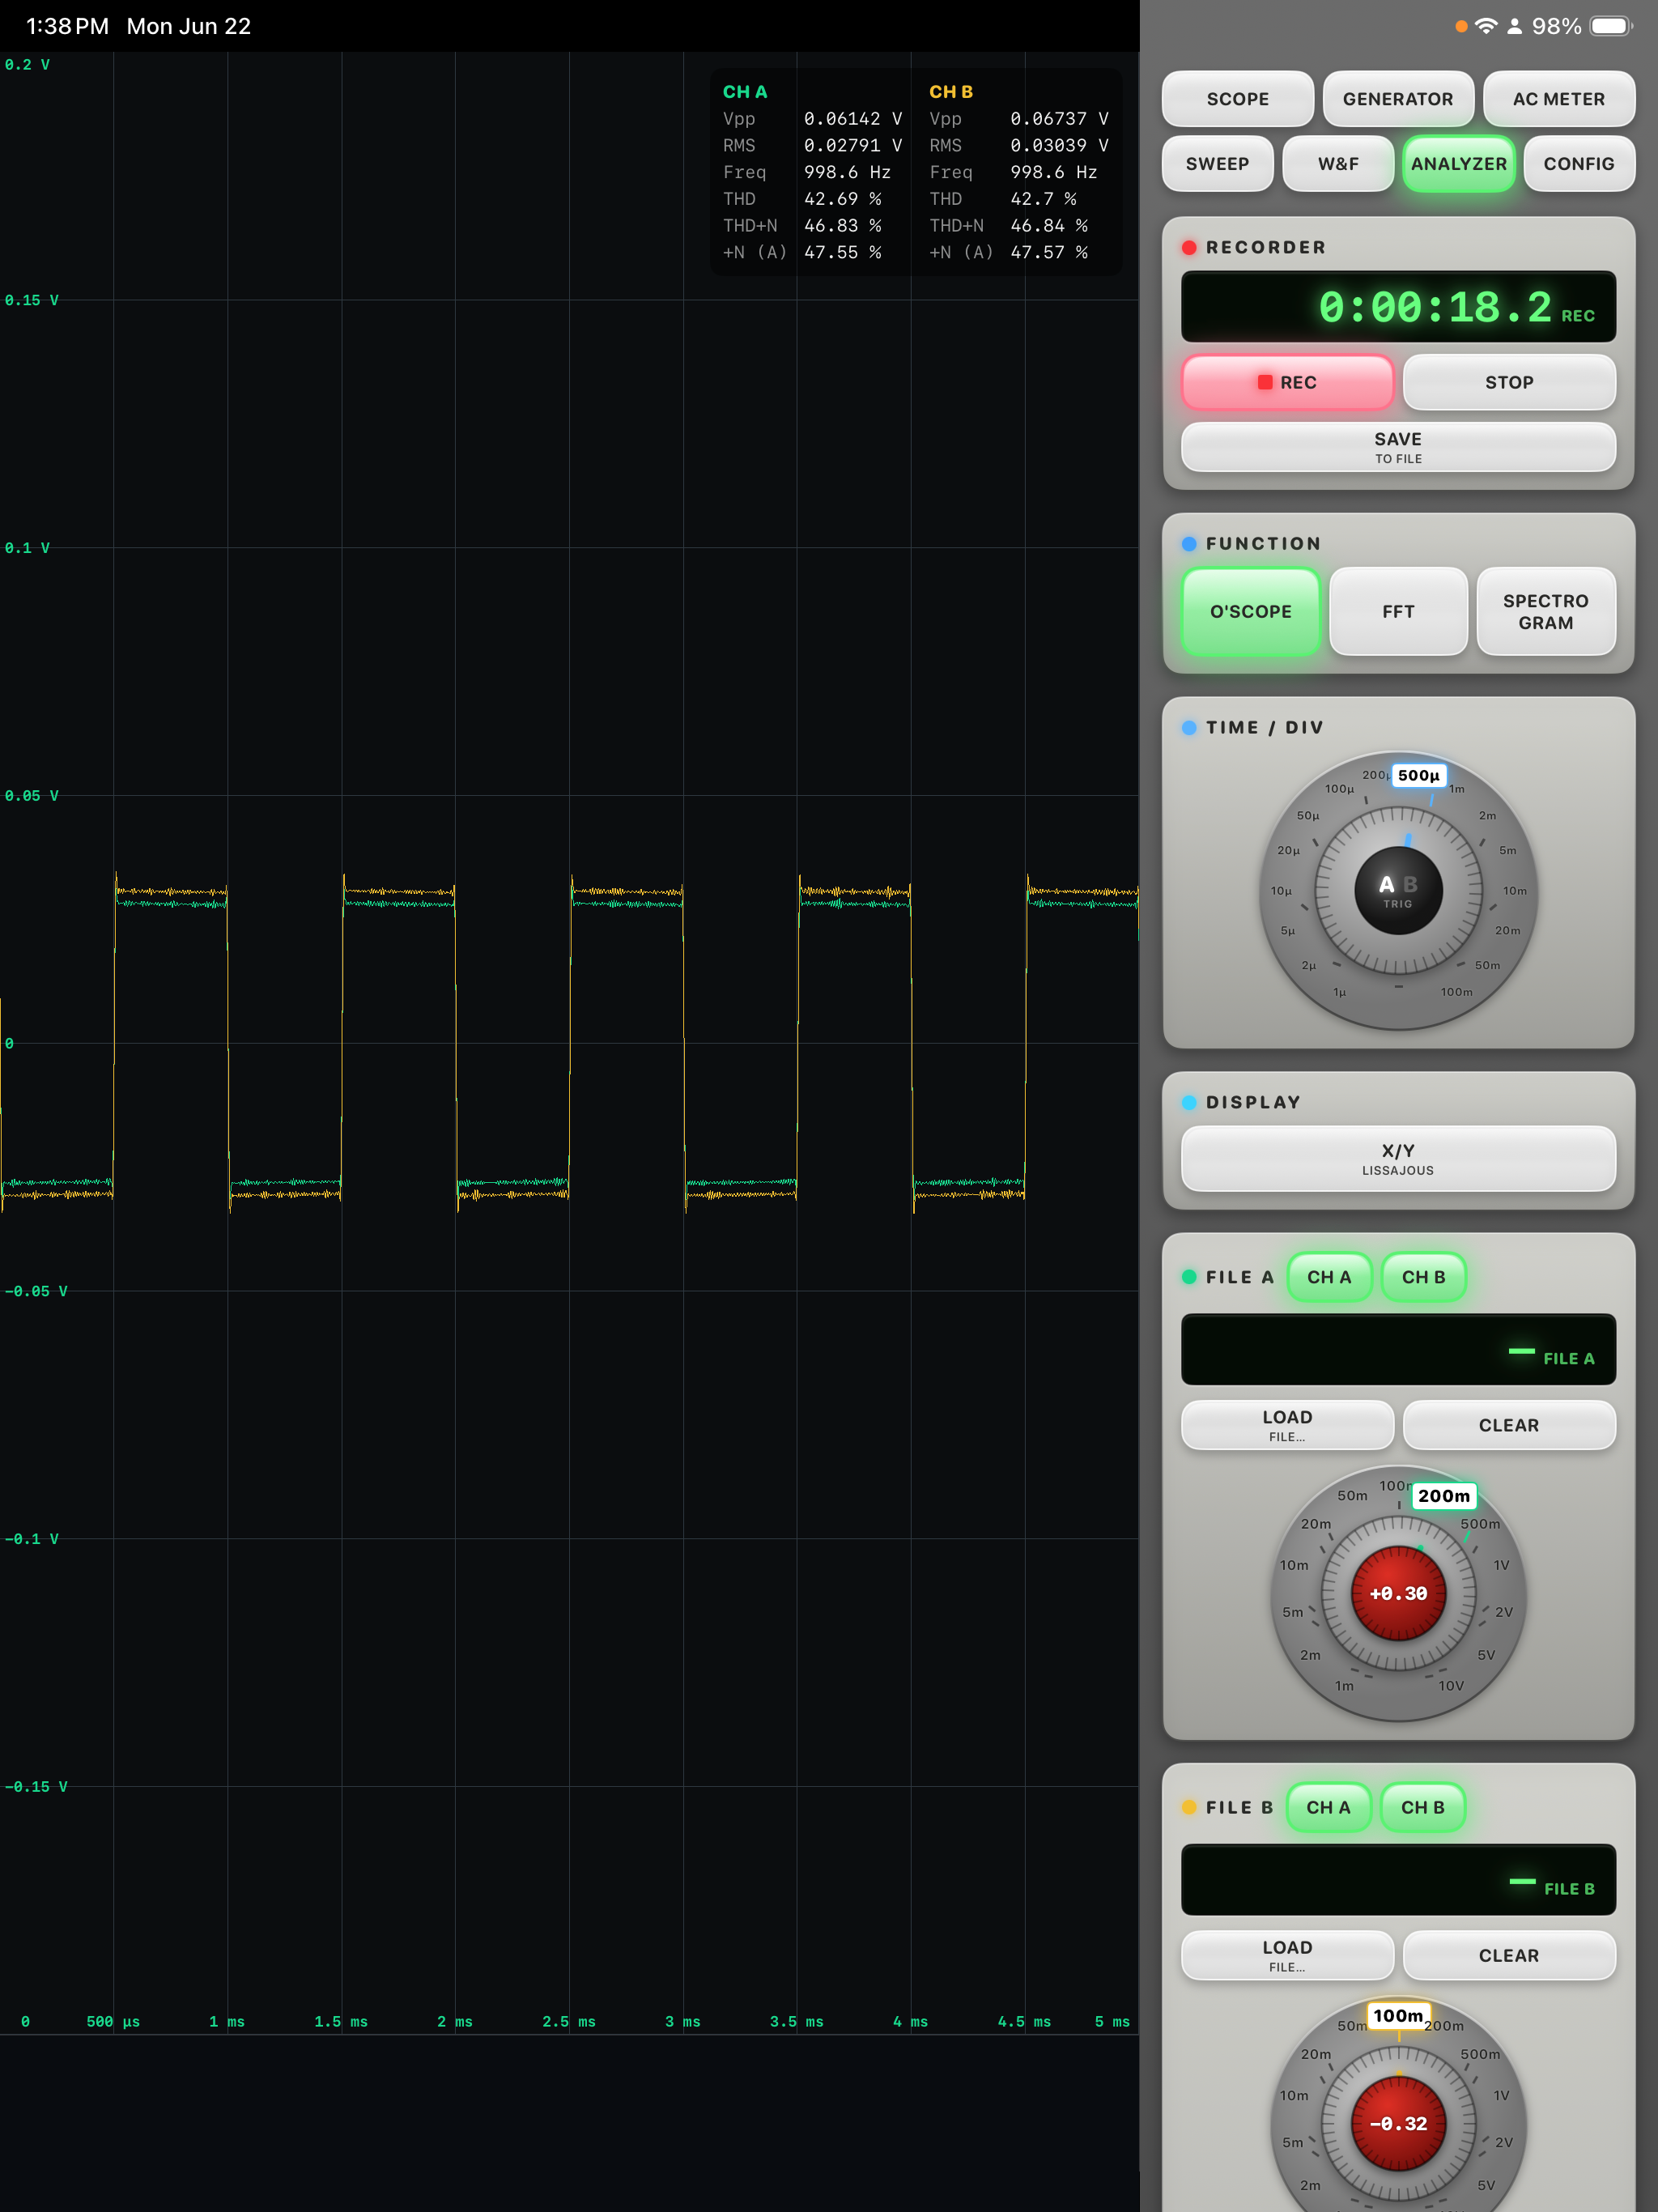
Task: Clear File A
Action: tap(1509, 1425)
